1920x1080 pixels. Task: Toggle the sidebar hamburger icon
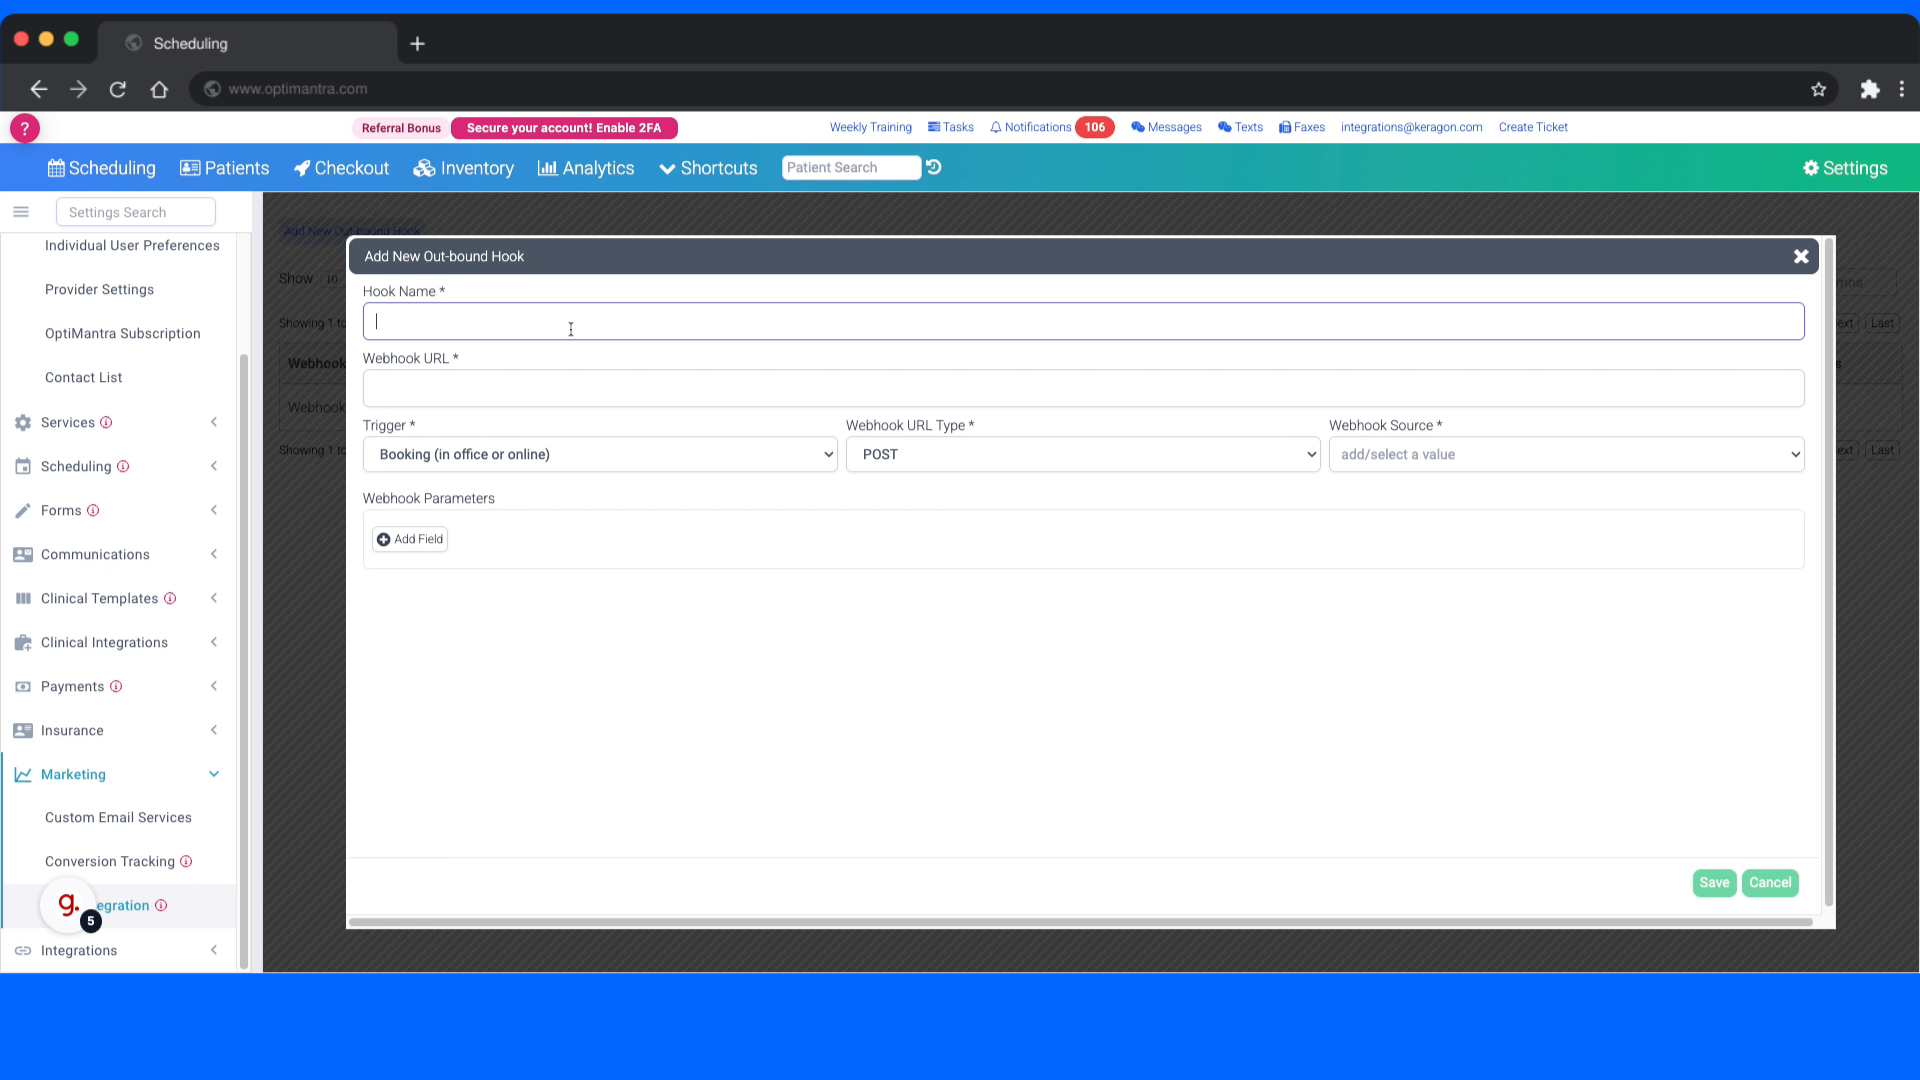(x=21, y=211)
